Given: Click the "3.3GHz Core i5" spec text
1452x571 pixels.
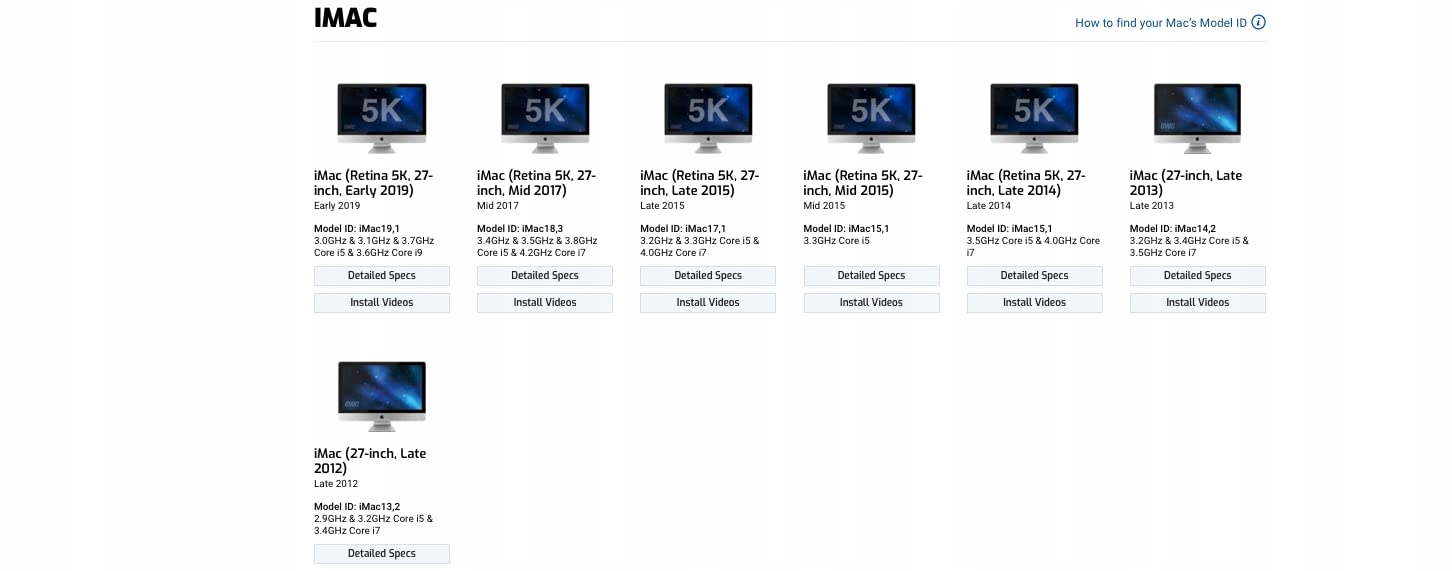Looking at the screenshot, I should click(838, 241).
